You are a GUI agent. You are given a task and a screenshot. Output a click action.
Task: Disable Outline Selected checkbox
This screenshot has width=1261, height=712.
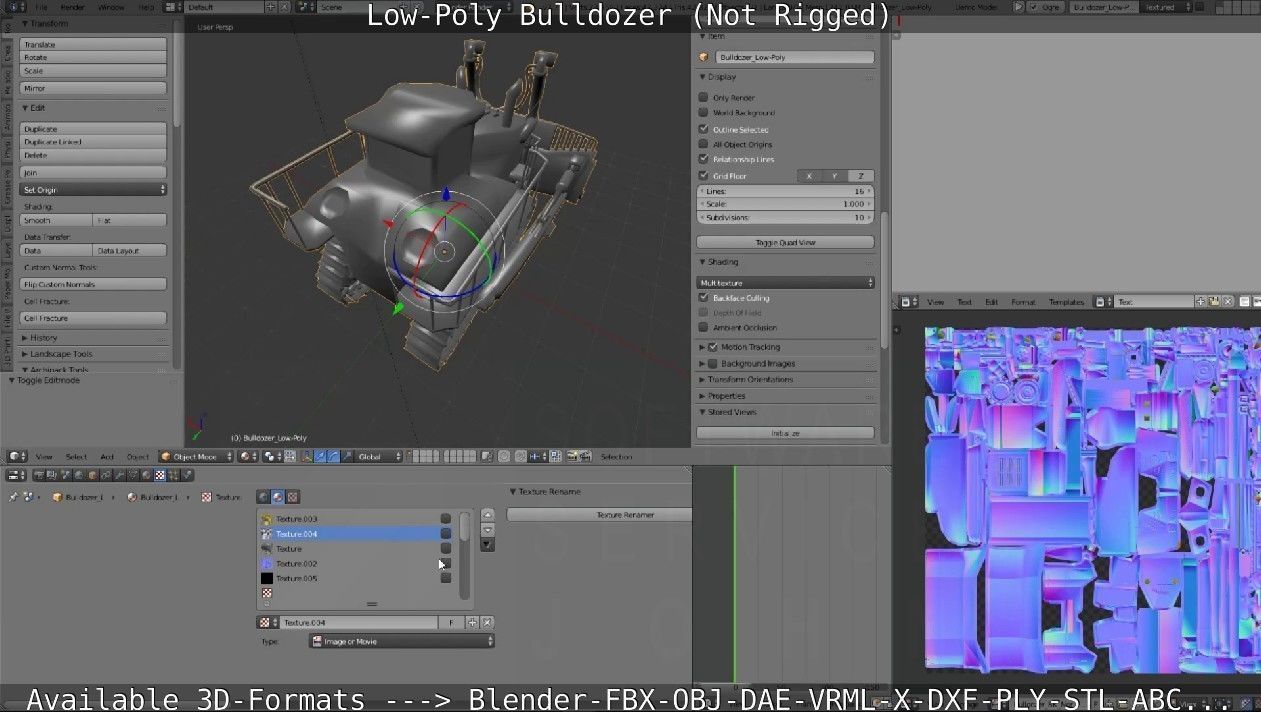click(703, 129)
